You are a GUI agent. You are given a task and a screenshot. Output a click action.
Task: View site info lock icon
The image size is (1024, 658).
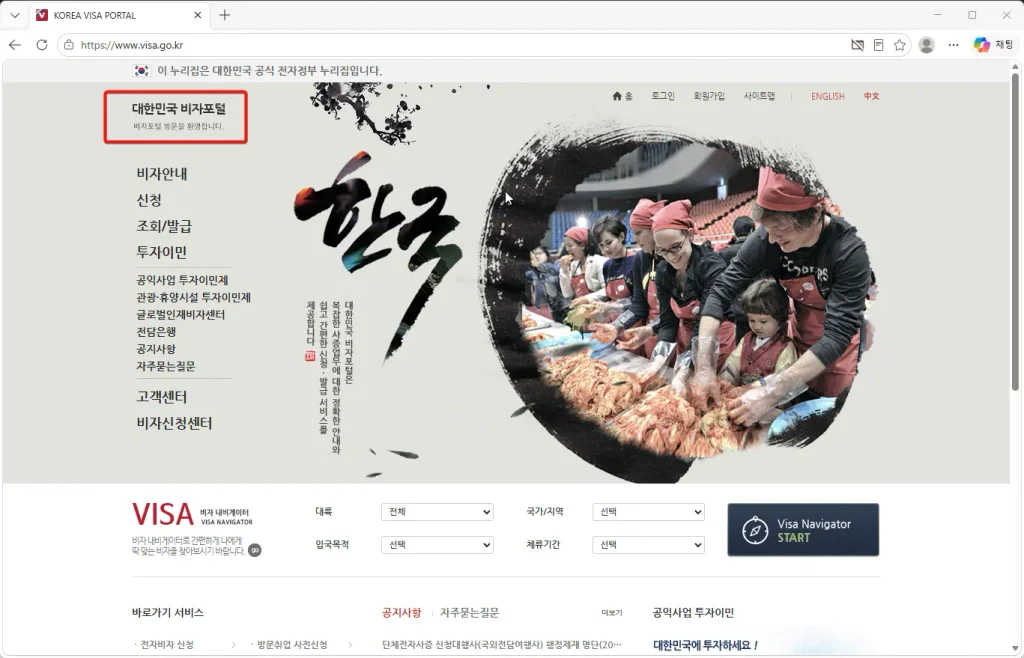(x=69, y=45)
